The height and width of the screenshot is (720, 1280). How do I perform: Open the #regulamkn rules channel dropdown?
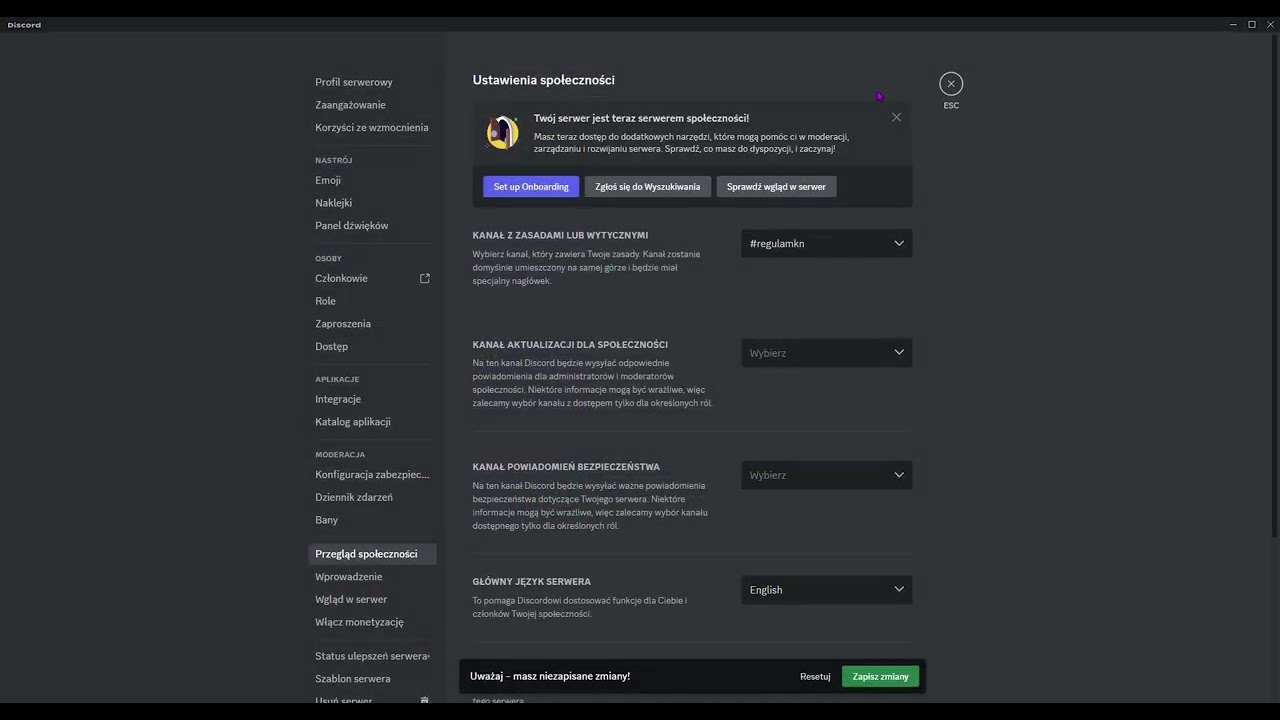(x=826, y=243)
